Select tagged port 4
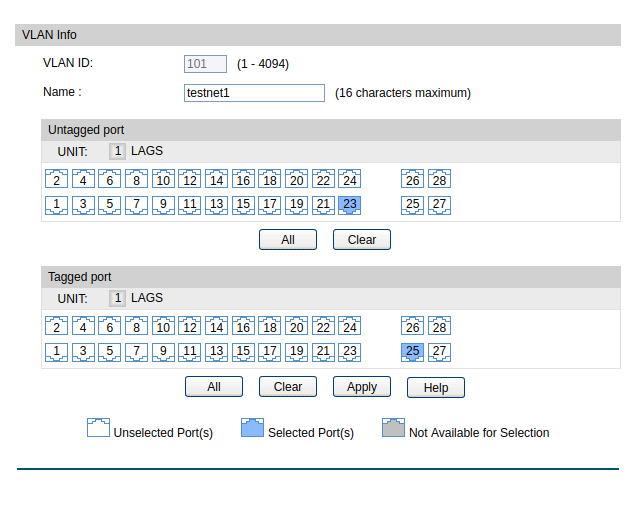The width and height of the screenshot is (638, 508). (83, 326)
